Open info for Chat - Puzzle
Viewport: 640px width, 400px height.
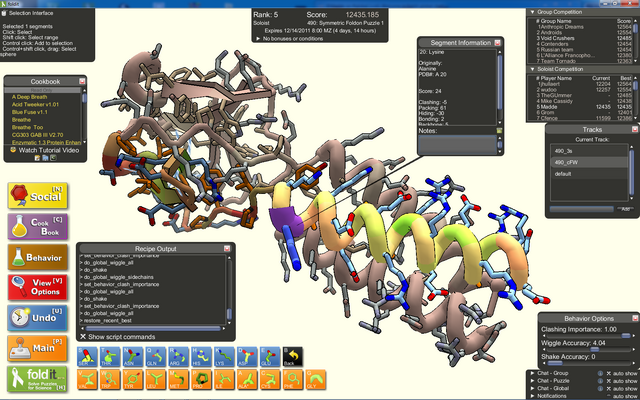click(600, 381)
